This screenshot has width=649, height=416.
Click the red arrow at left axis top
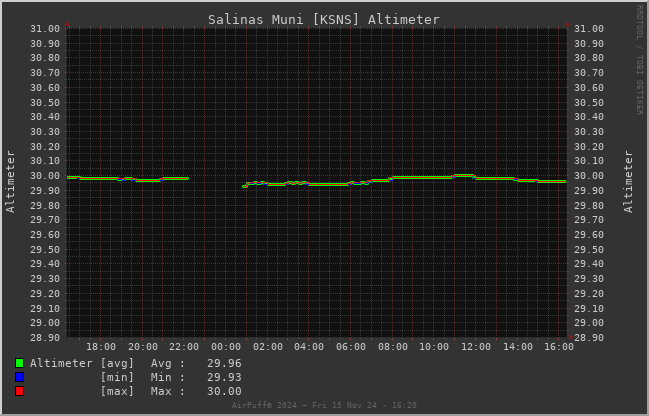(67, 24)
